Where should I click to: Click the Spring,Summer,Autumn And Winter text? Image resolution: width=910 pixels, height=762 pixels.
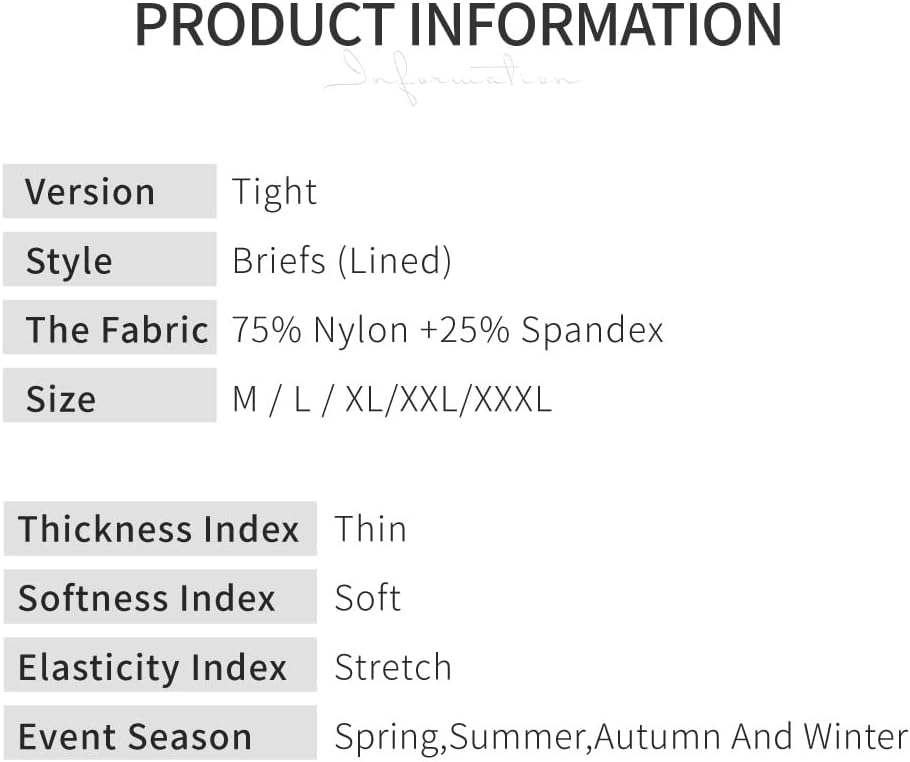620,736
